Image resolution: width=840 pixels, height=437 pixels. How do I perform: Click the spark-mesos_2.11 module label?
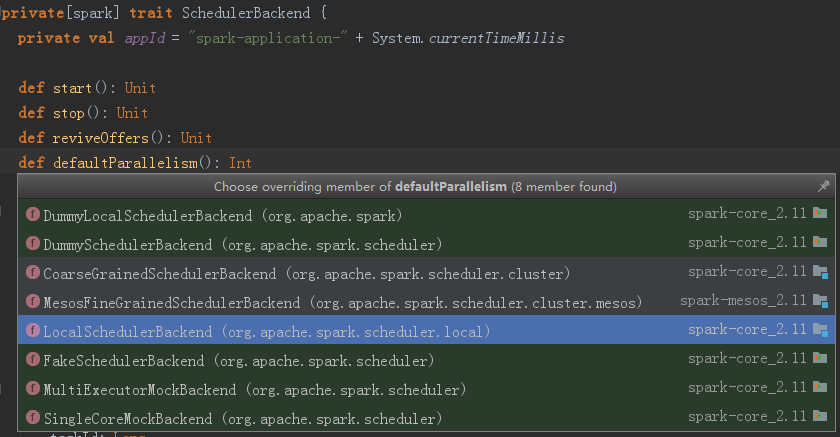coord(742,302)
